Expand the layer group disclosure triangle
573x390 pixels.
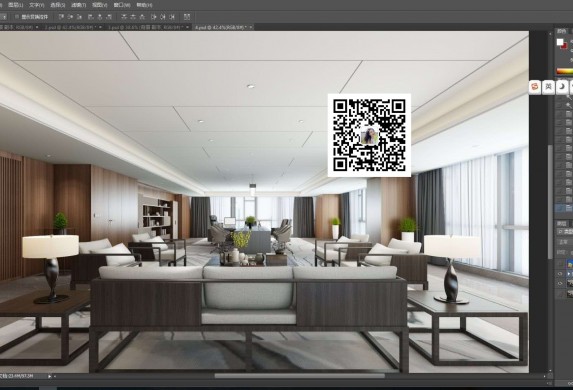(569, 274)
